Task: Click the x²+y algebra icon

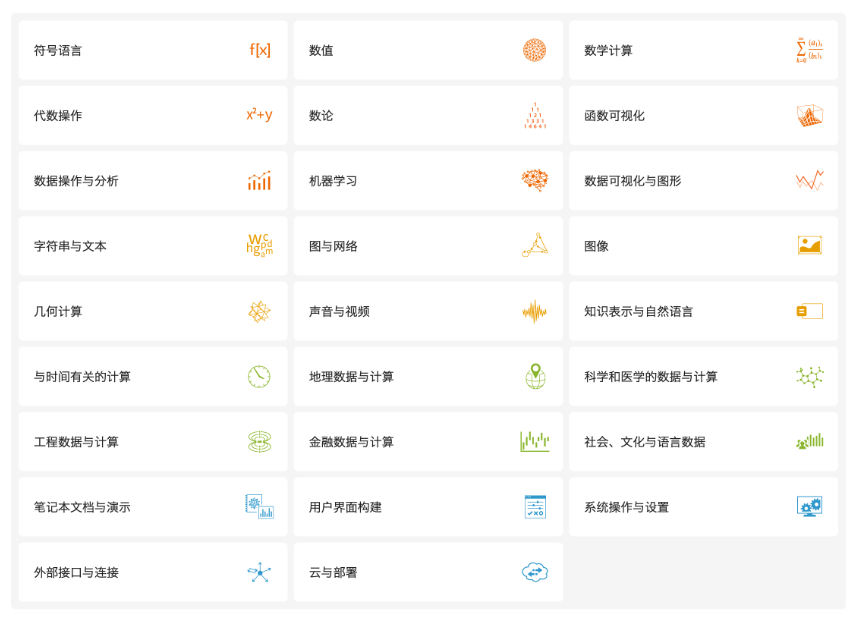Action: [x=259, y=115]
